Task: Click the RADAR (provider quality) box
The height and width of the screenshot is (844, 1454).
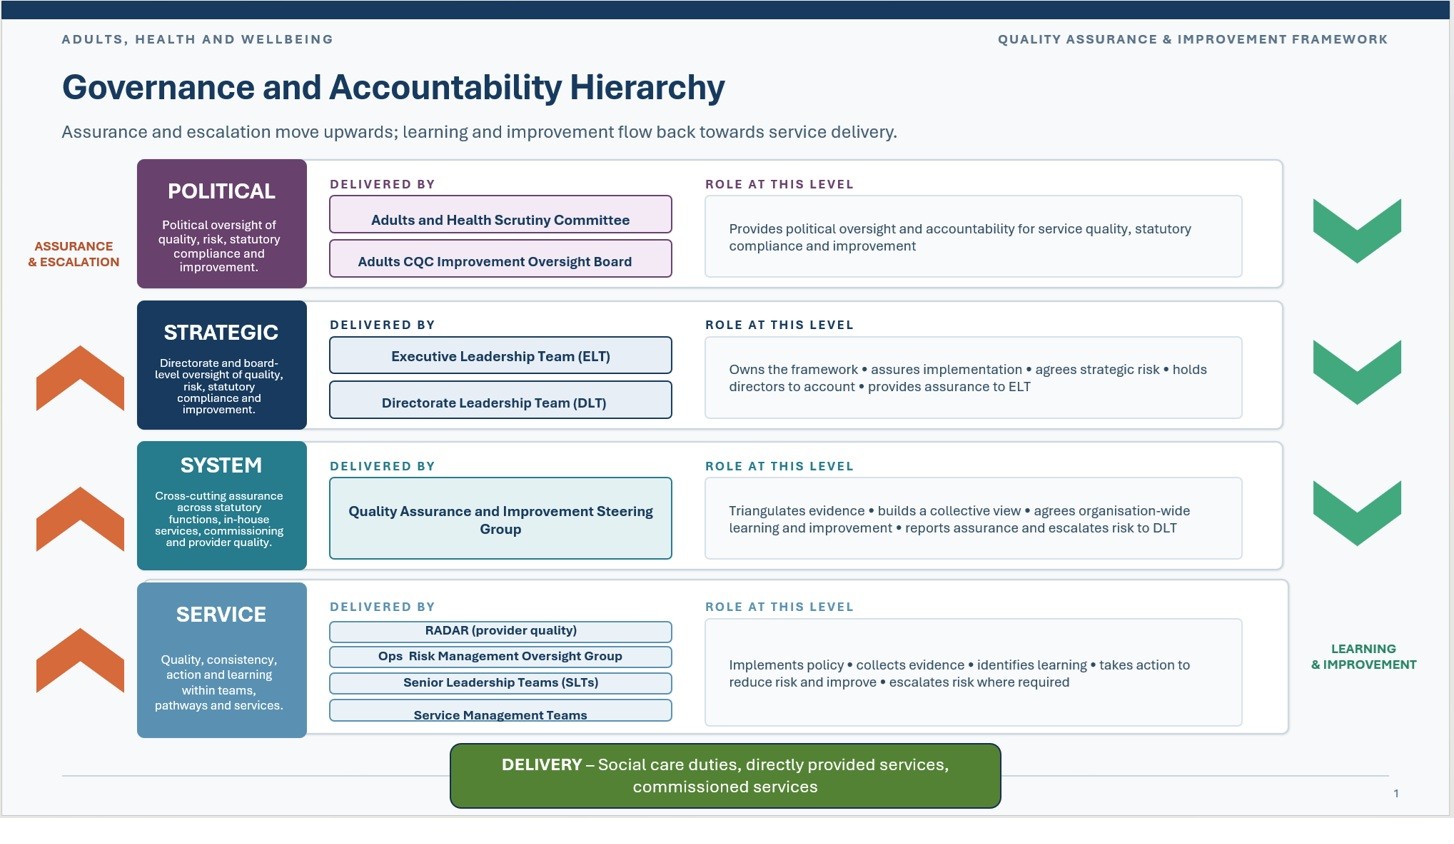Action: (501, 631)
